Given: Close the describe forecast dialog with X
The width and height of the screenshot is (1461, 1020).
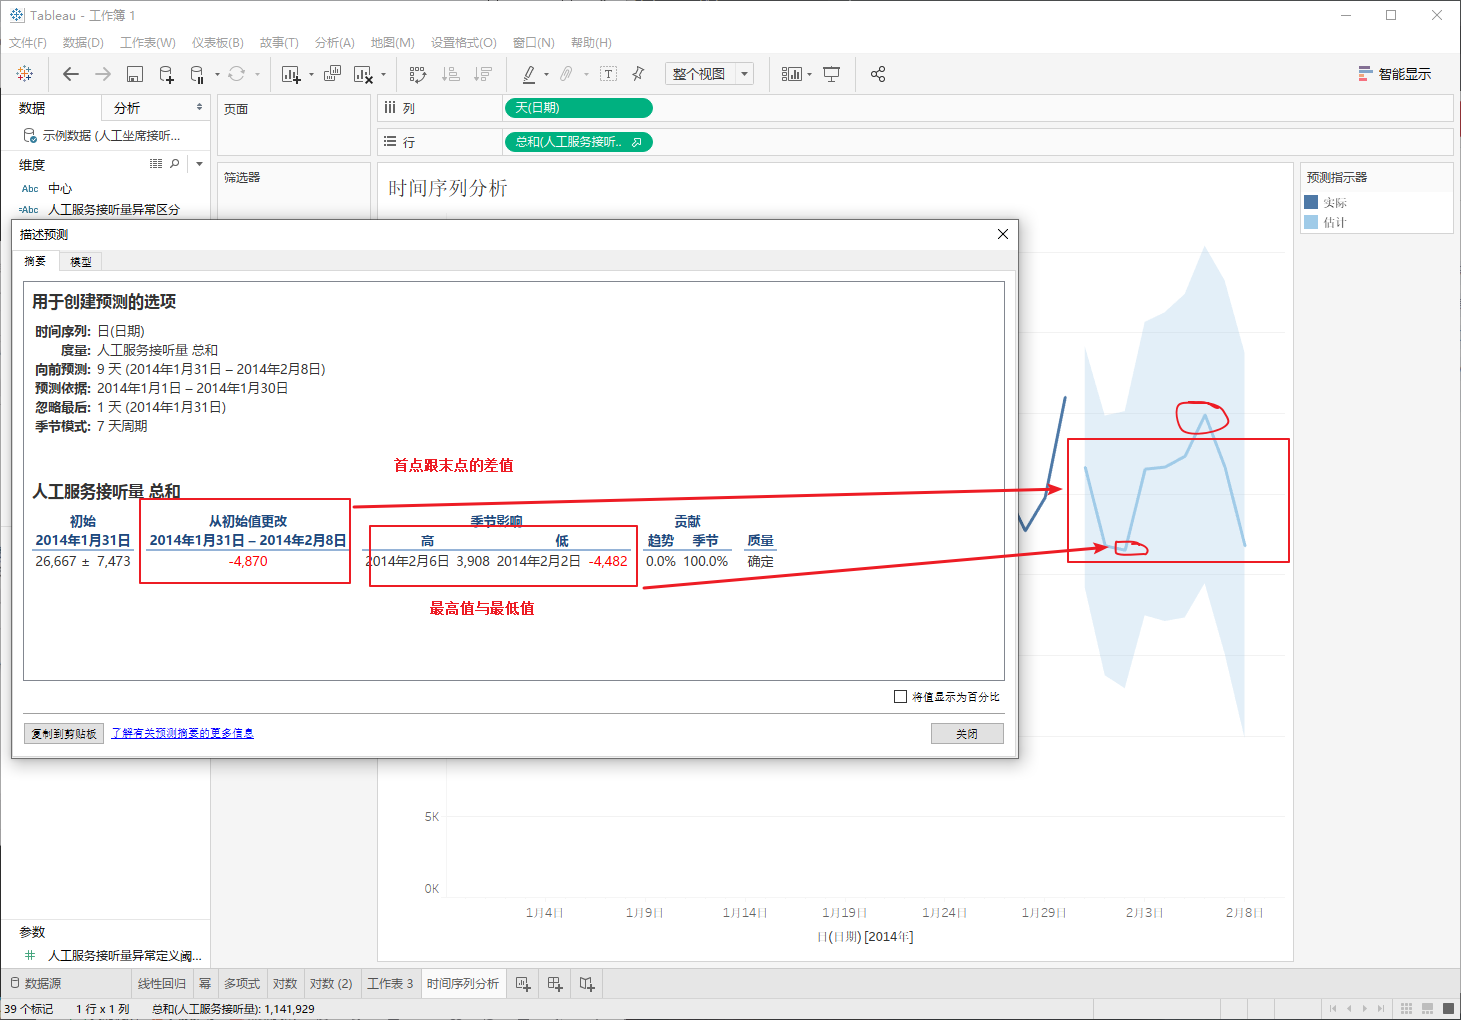Looking at the screenshot, I should click(x=1003, y=234).
